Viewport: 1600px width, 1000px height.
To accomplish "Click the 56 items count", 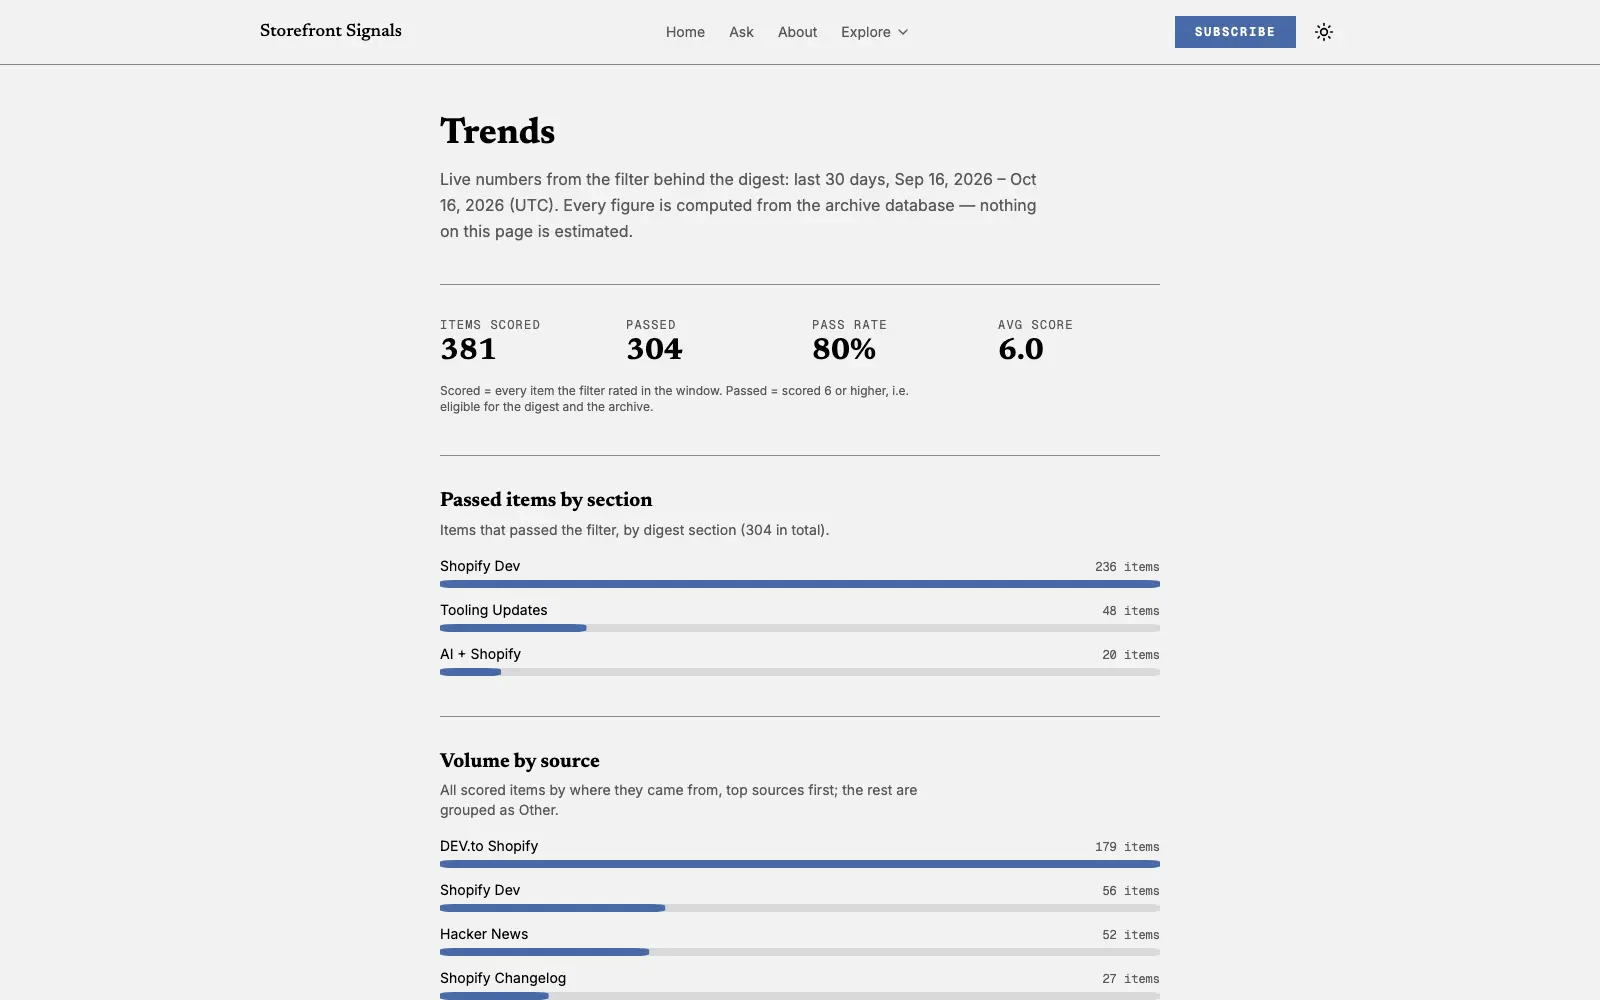I will click(x=1131, y=891).
